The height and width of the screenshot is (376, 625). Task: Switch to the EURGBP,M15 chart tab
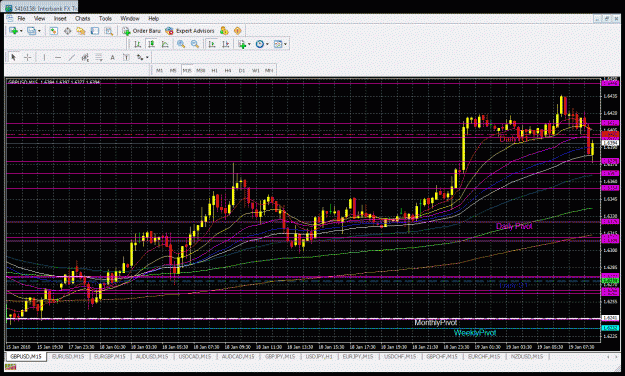click(x=110, y=356)
